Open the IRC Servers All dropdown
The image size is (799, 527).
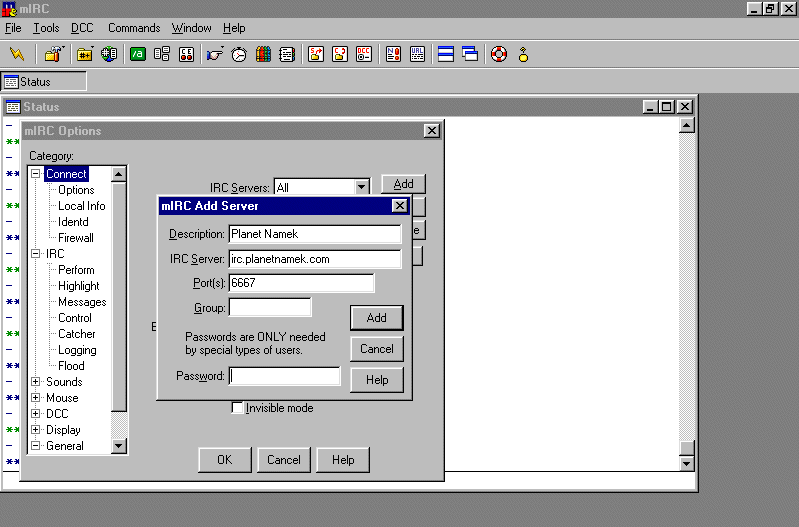coord(362,187)
